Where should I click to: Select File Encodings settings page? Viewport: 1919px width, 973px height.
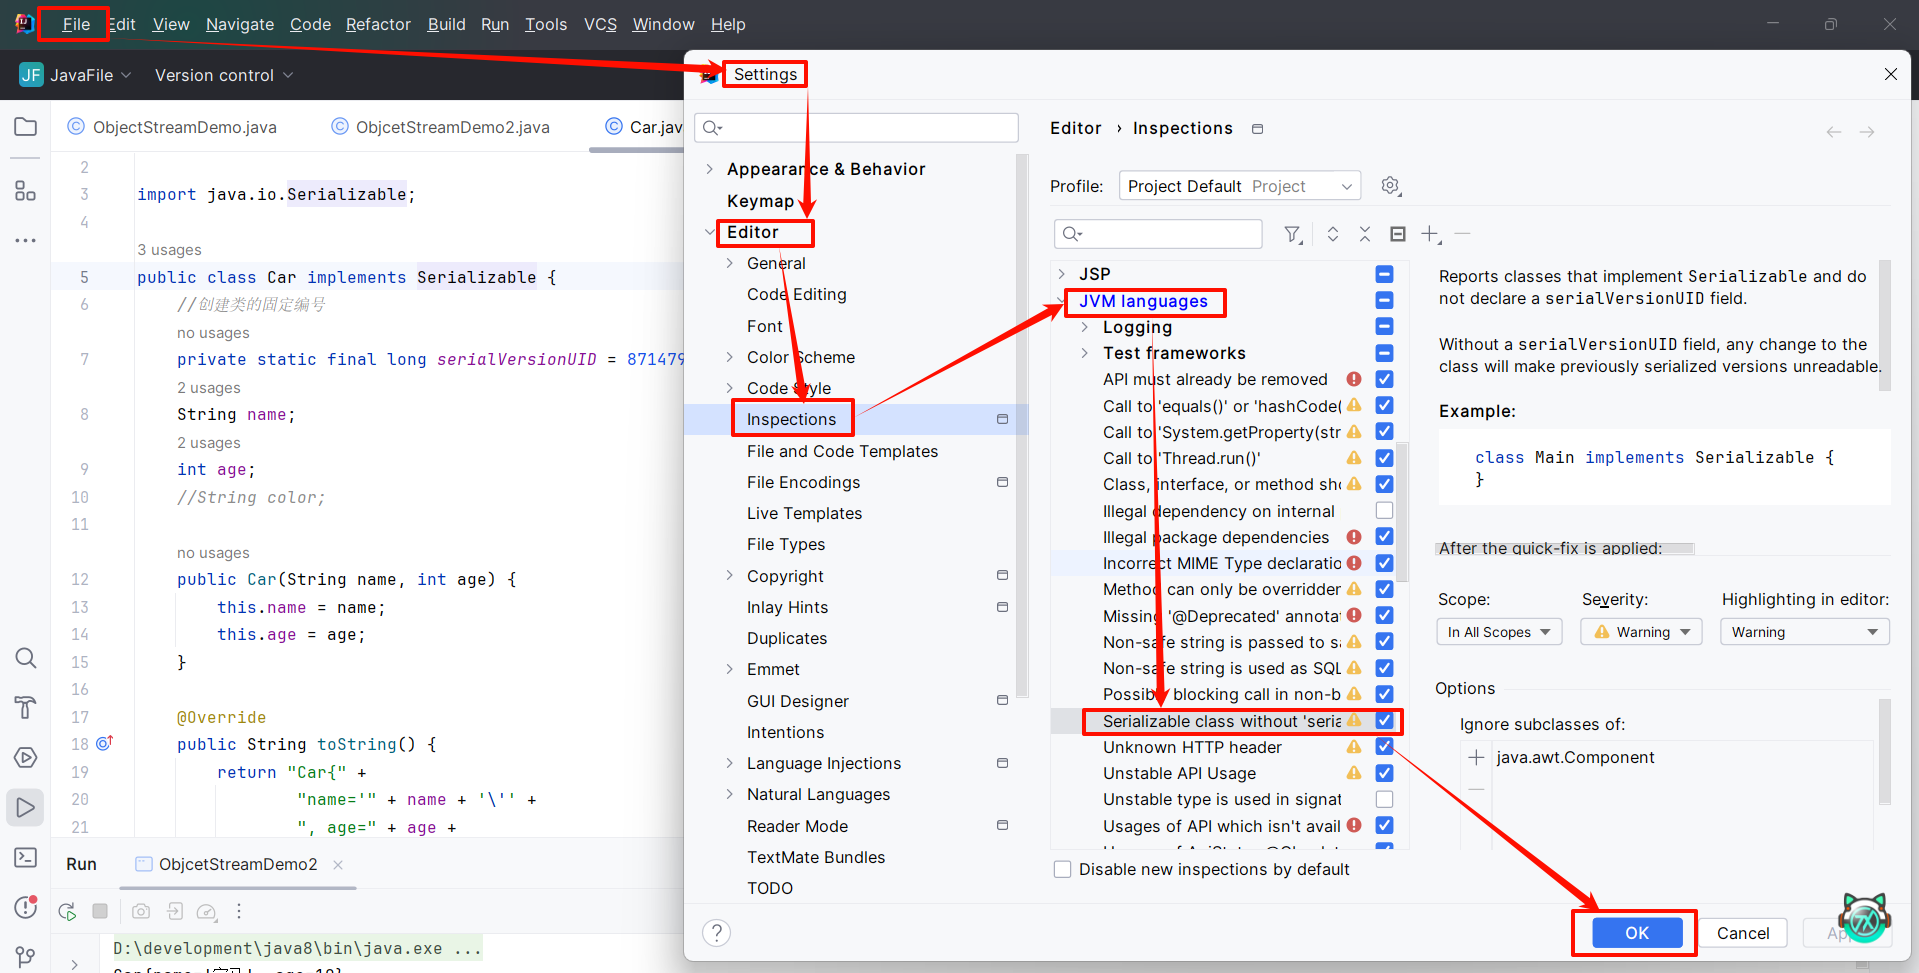pyautogui.click(x=803, y=482)
